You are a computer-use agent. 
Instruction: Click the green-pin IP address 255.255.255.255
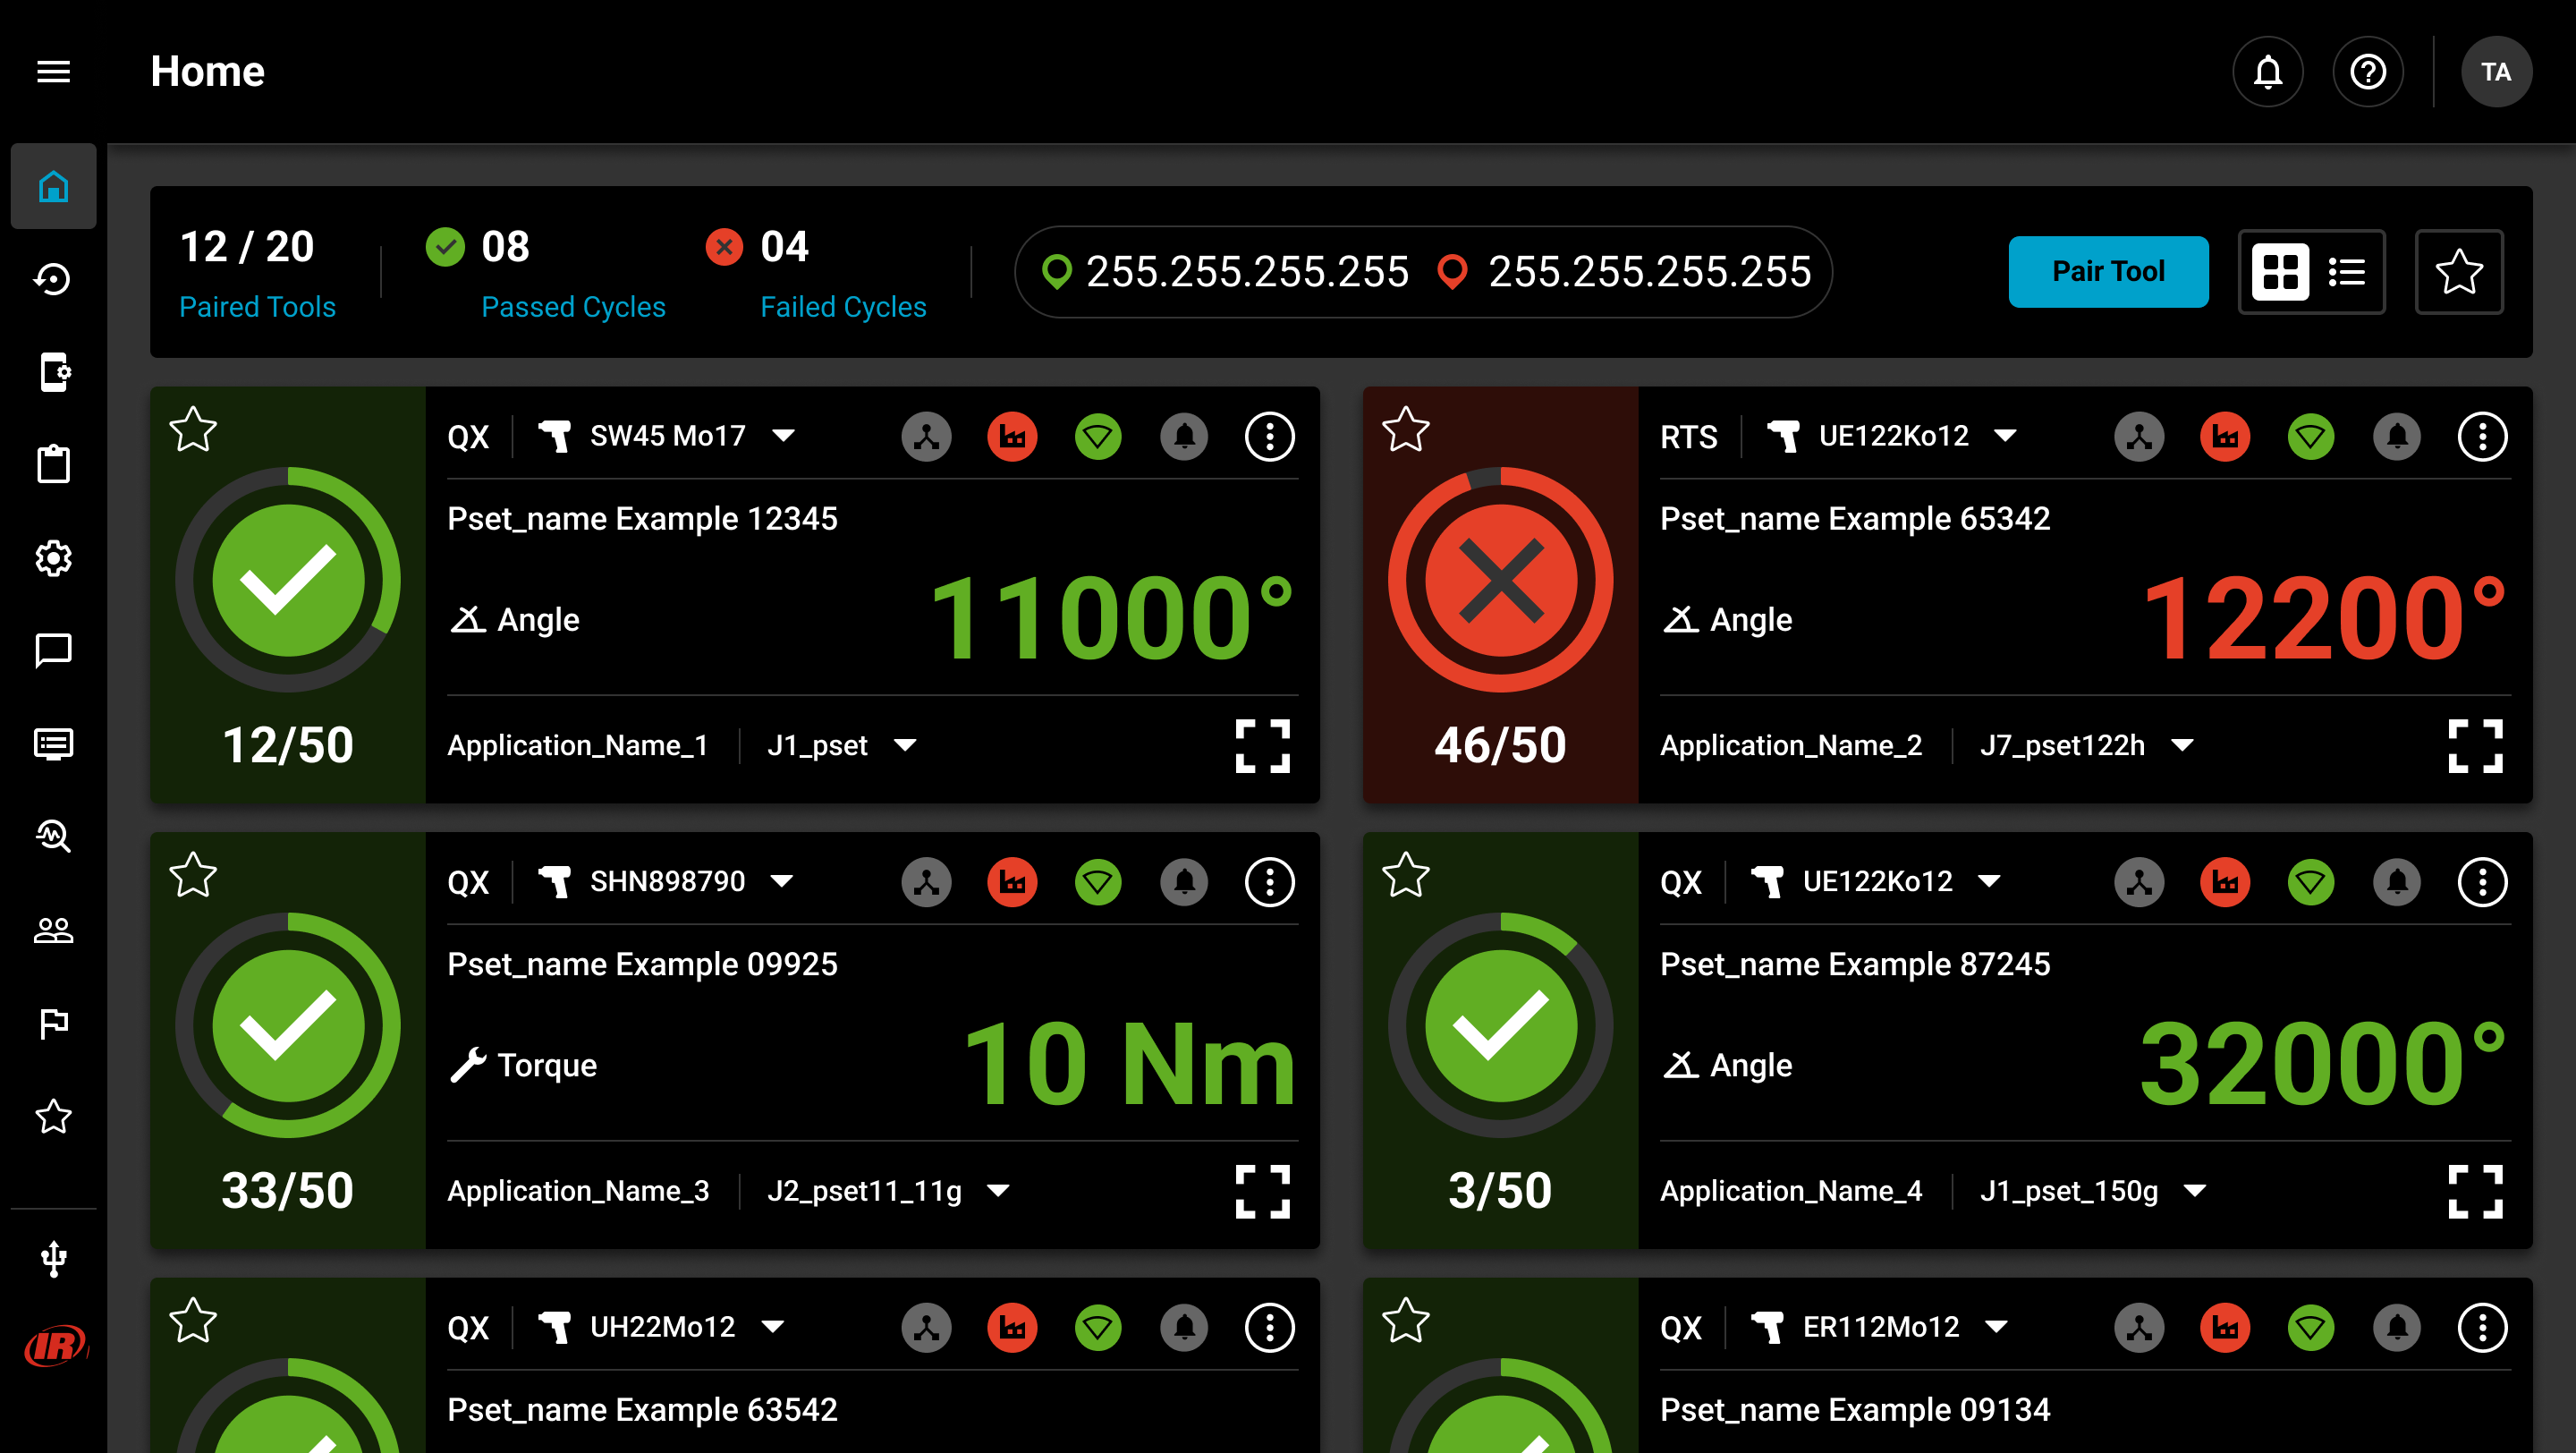pyautogui.click(x=1247, y=272)
